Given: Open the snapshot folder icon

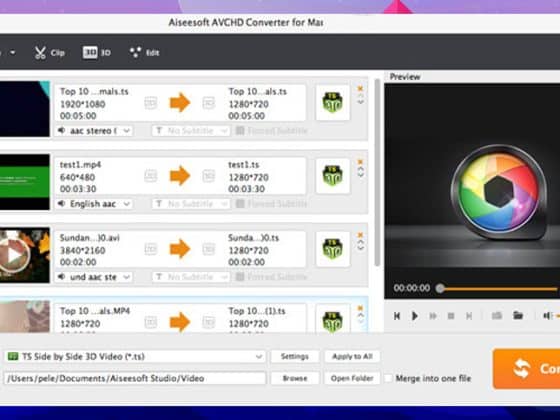Looking at the screenshot, I should (518, 315).
